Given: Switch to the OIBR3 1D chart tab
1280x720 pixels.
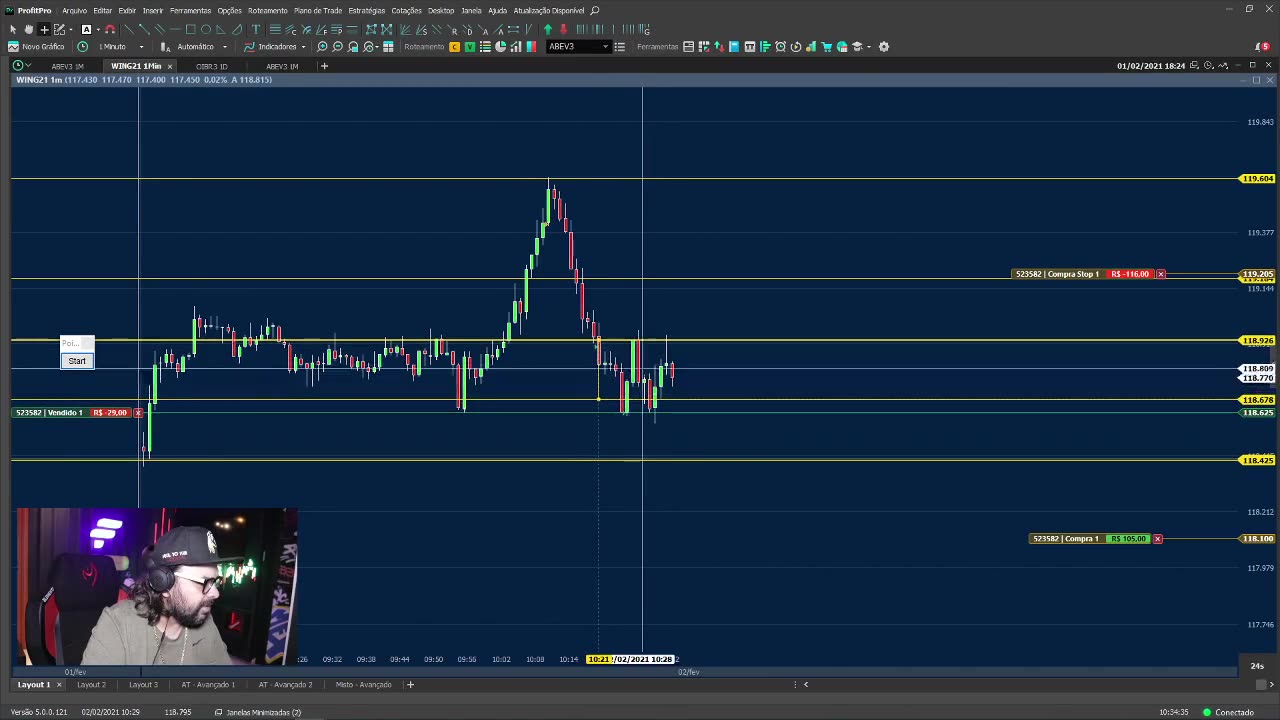Looking at the screenshot, I should (211, 66).
